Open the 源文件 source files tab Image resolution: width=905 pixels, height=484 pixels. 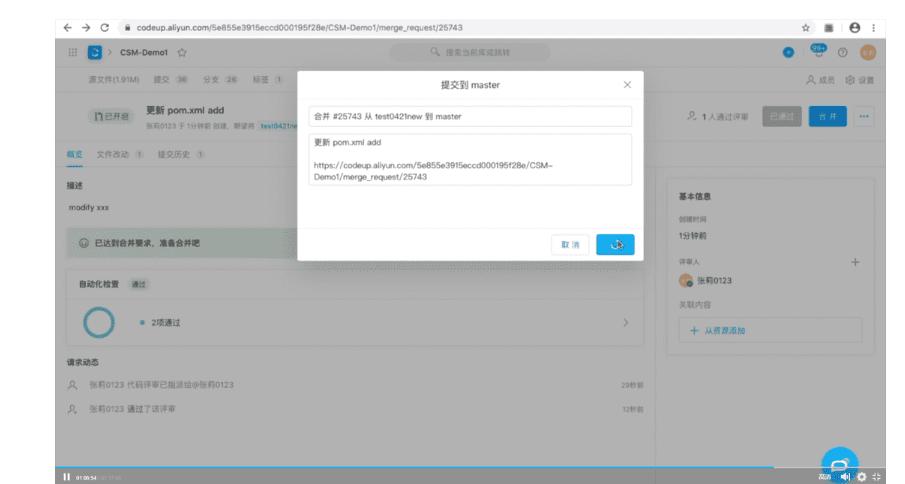[x=114, y=80]
